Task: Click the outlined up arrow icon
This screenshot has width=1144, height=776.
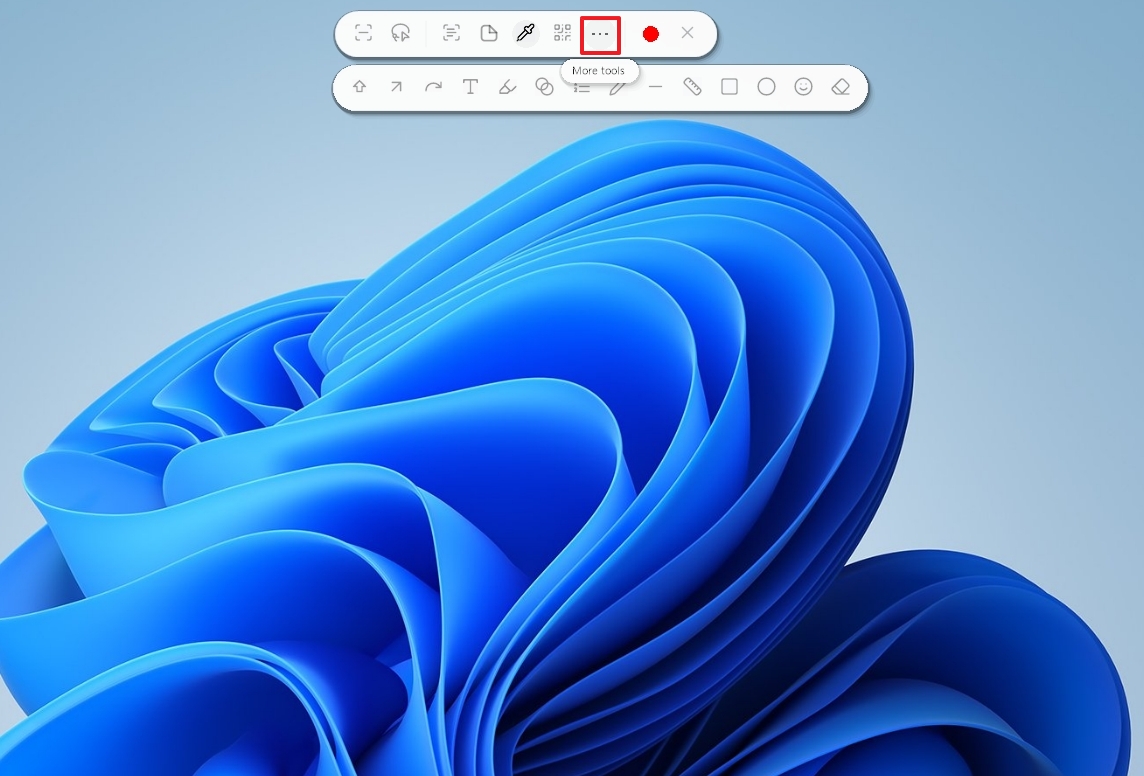Action: coord(359,87)
